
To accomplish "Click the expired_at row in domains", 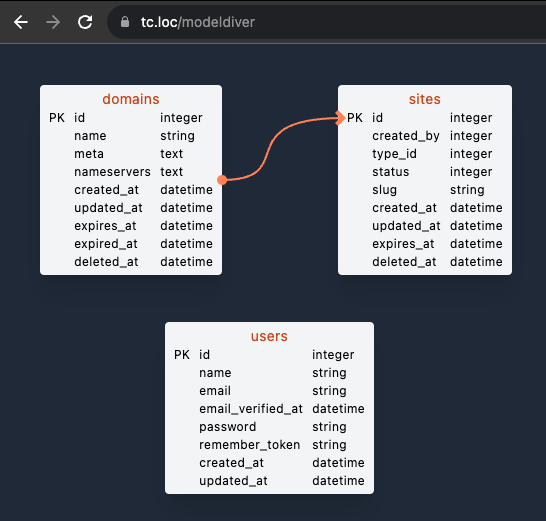I will [131, 244].
